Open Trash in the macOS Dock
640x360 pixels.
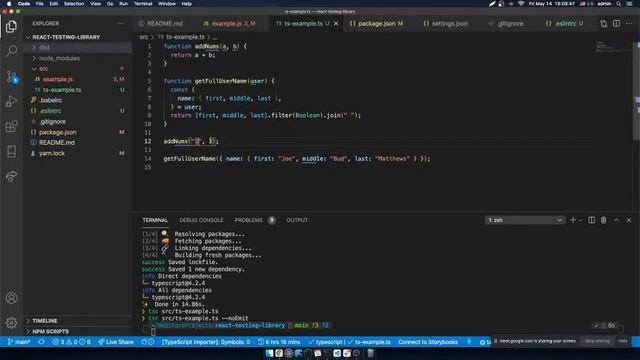click(x=370, y=353)
